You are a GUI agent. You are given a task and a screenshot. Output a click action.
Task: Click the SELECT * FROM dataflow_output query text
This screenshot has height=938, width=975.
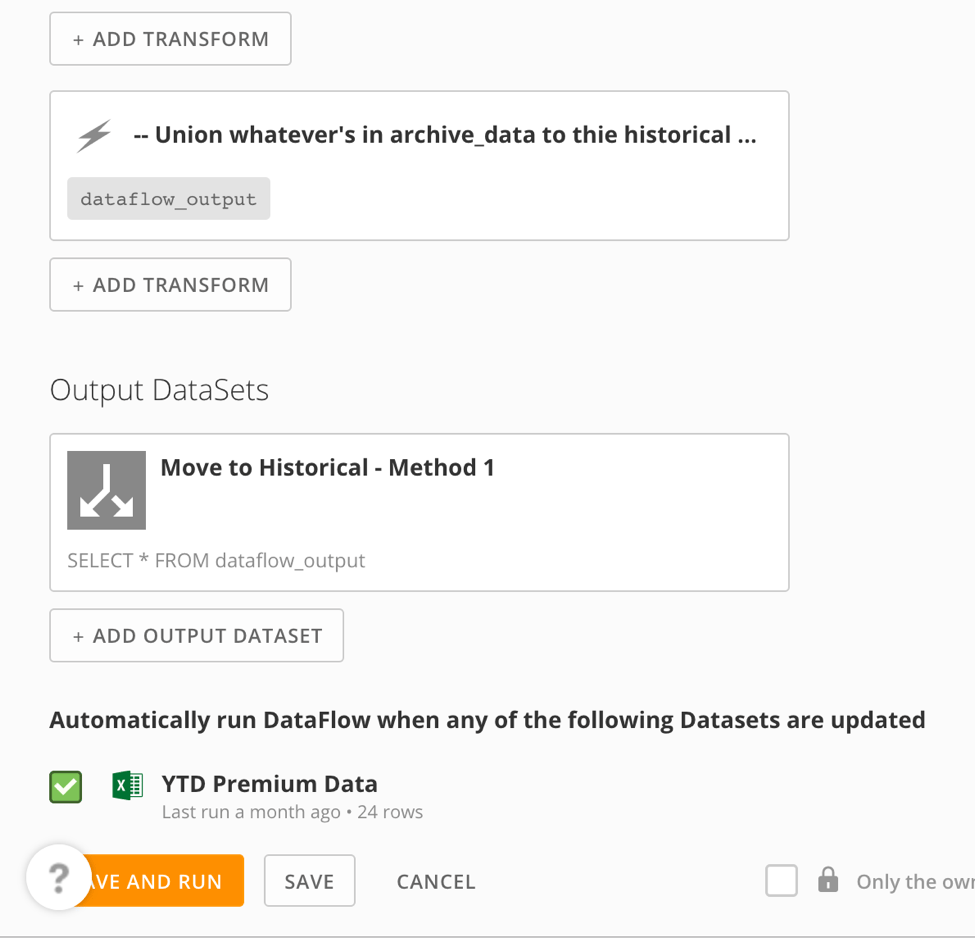tap(216, 560)
